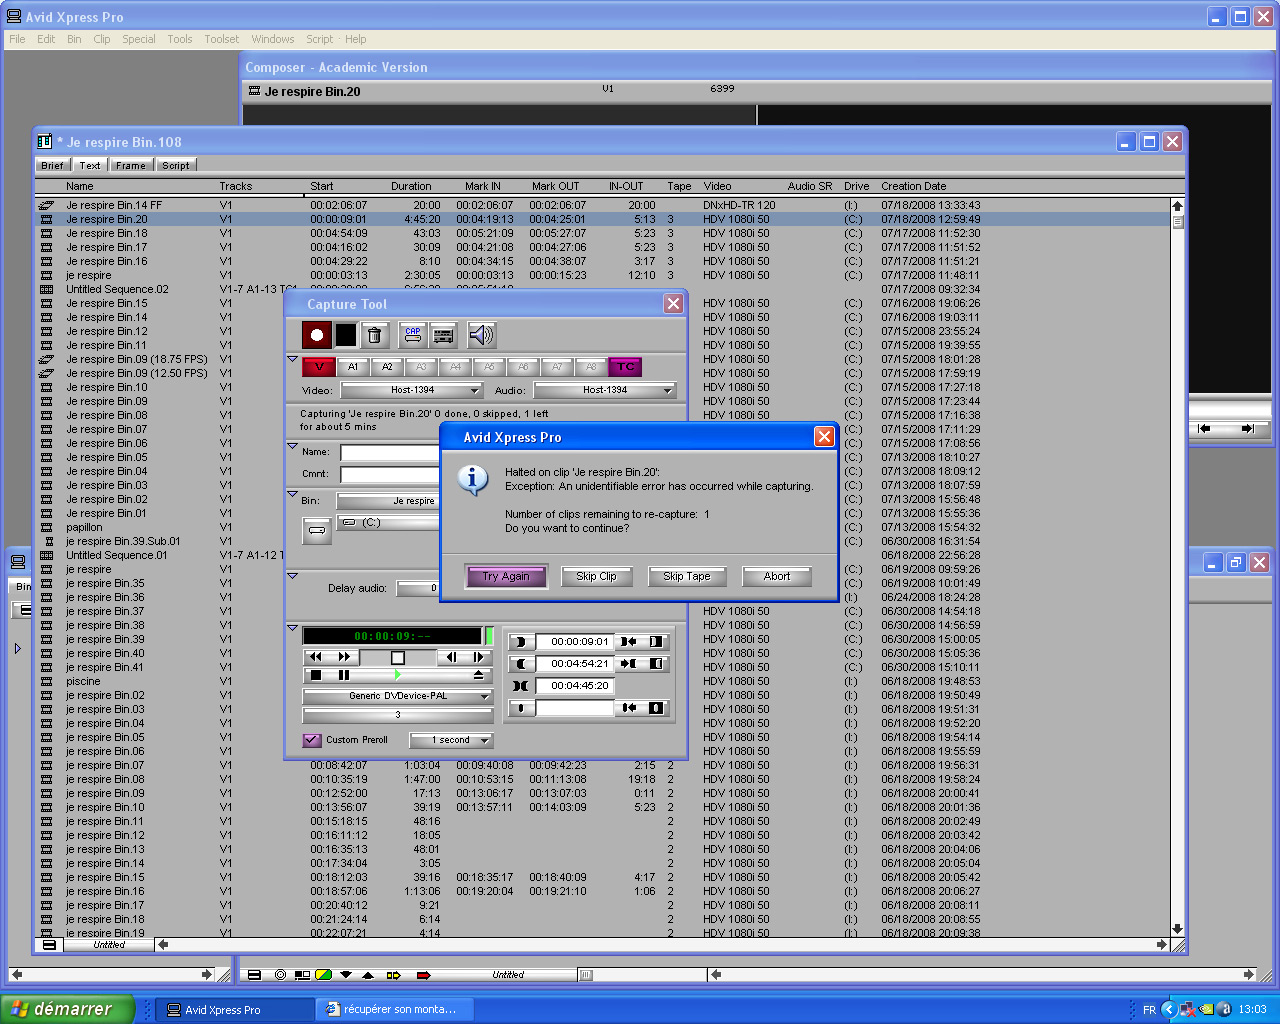Open the Video input Host-1394 dropdown
This screenshot has height=1024, width=1280.
pos(412,390)
